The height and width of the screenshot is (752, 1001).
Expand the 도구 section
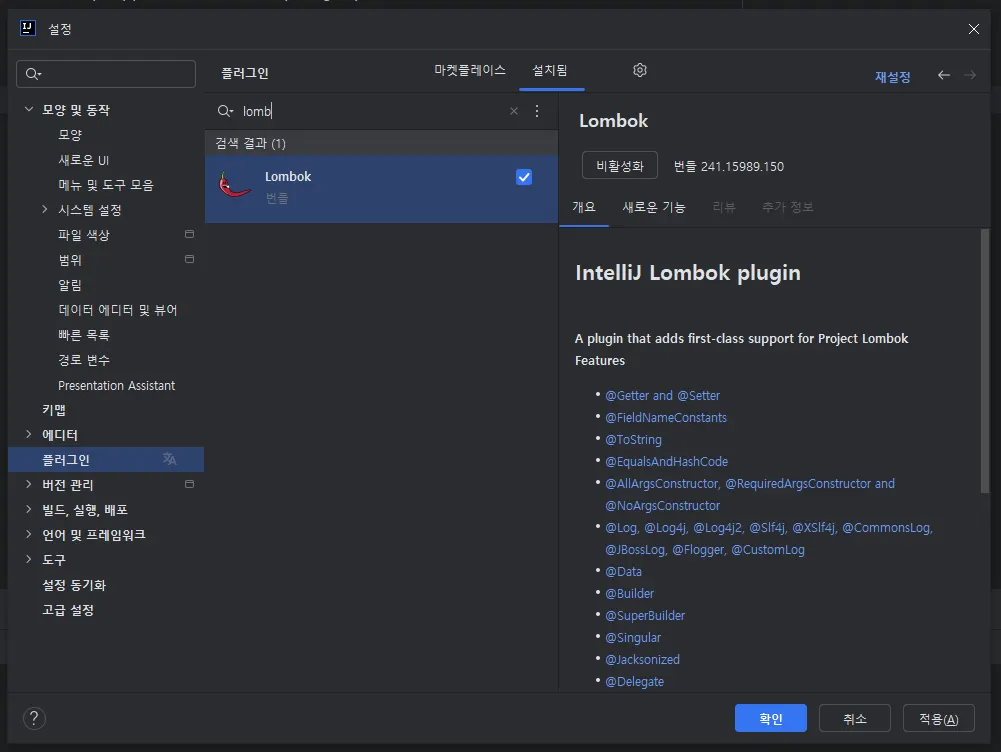tap(29, 559)
